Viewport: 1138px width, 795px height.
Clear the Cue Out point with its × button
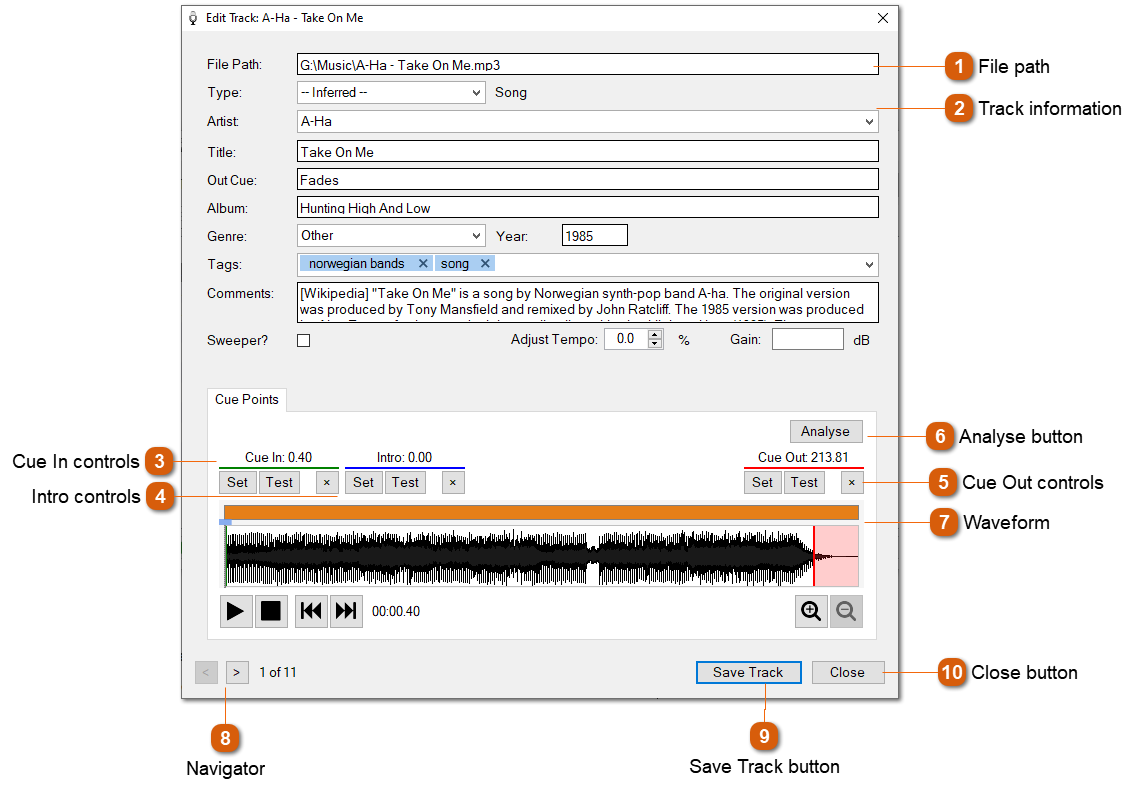tap(851, 482)
